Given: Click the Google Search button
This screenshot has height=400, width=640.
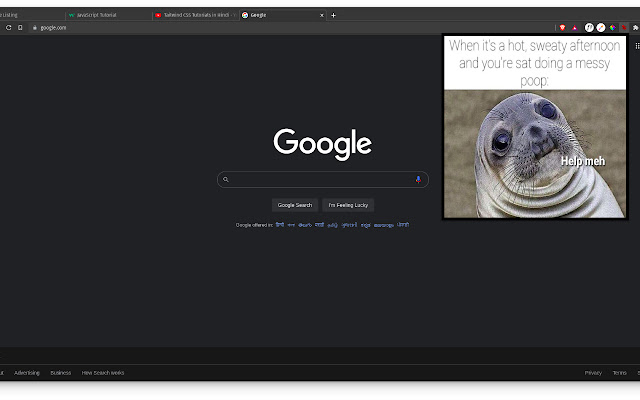Looking at the screenshot, I should tap(295, 205).
